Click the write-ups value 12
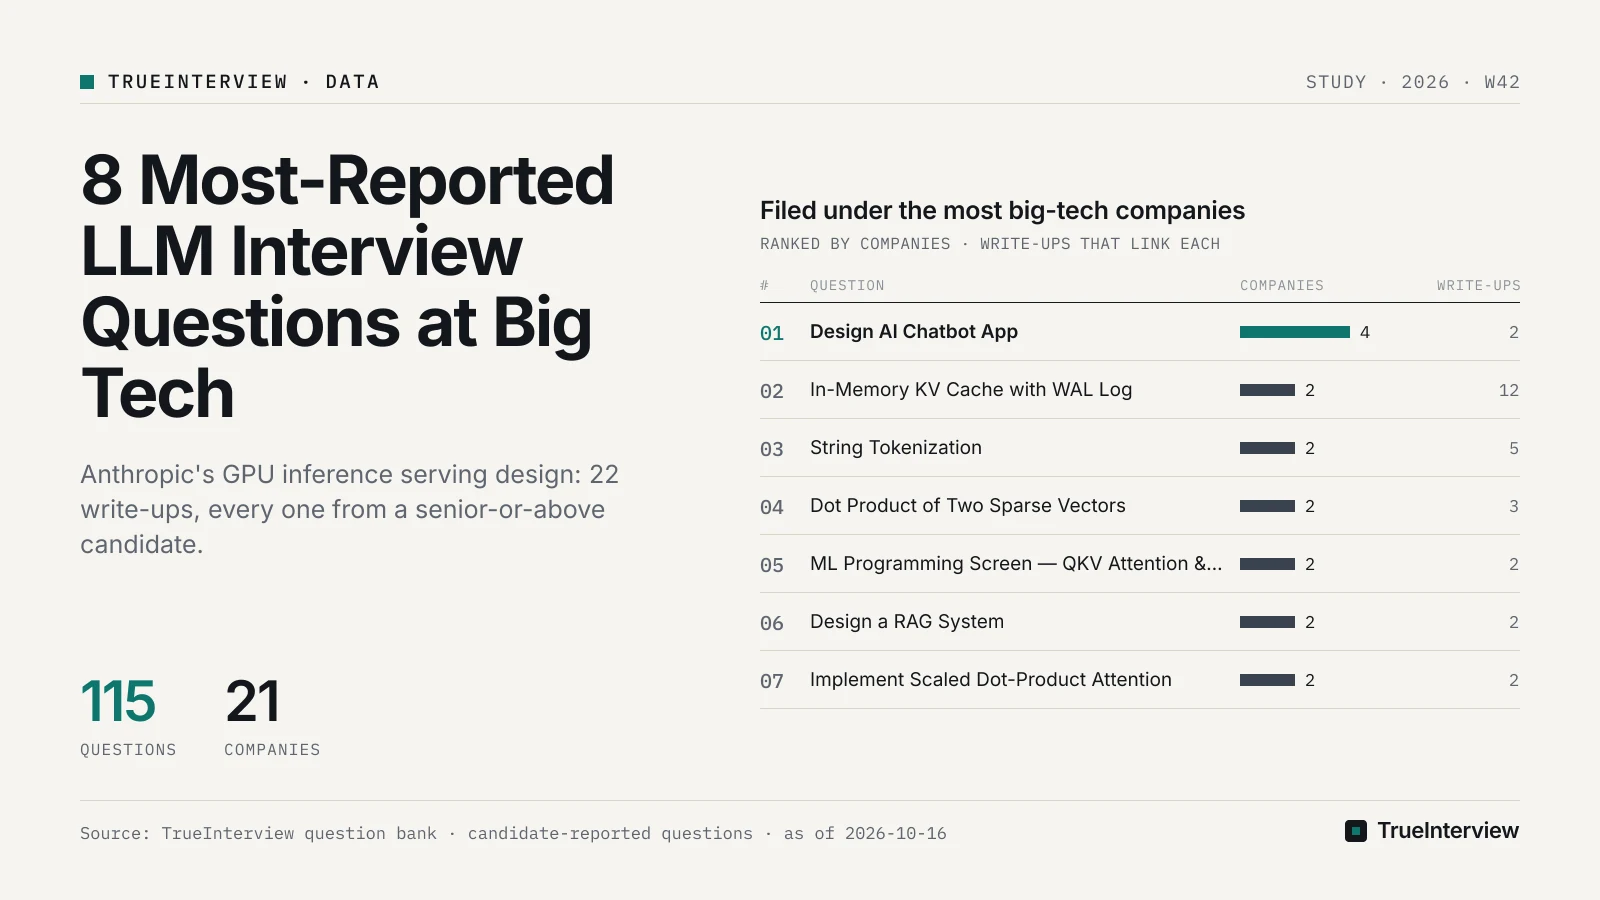Image resolution: width=1600 pixels, height=900 pixels. pos(1509,390)
